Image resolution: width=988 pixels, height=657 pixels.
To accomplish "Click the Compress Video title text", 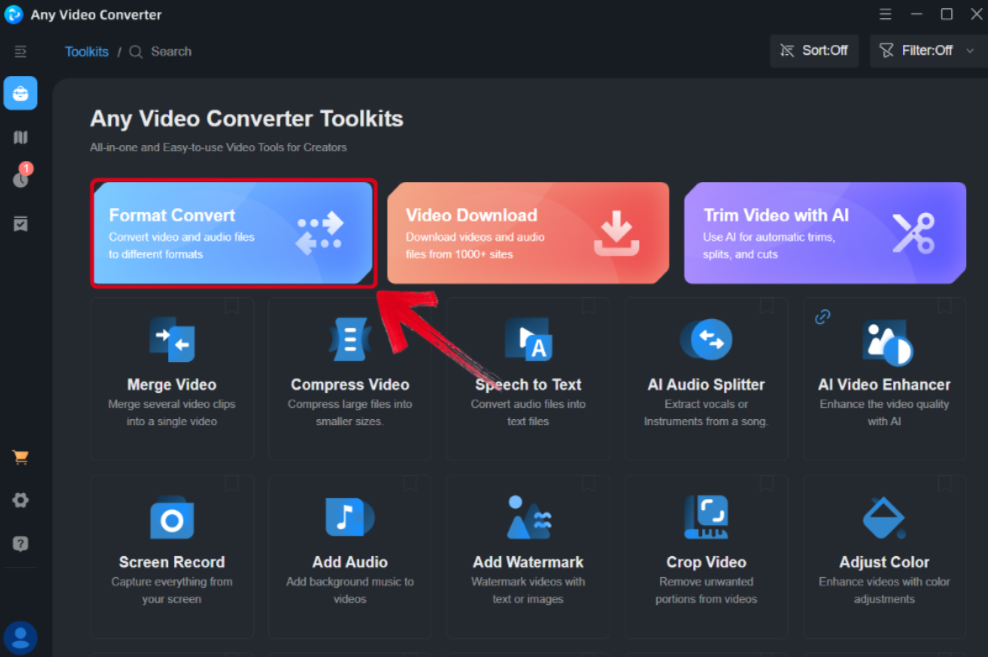I will click(350, 384).
